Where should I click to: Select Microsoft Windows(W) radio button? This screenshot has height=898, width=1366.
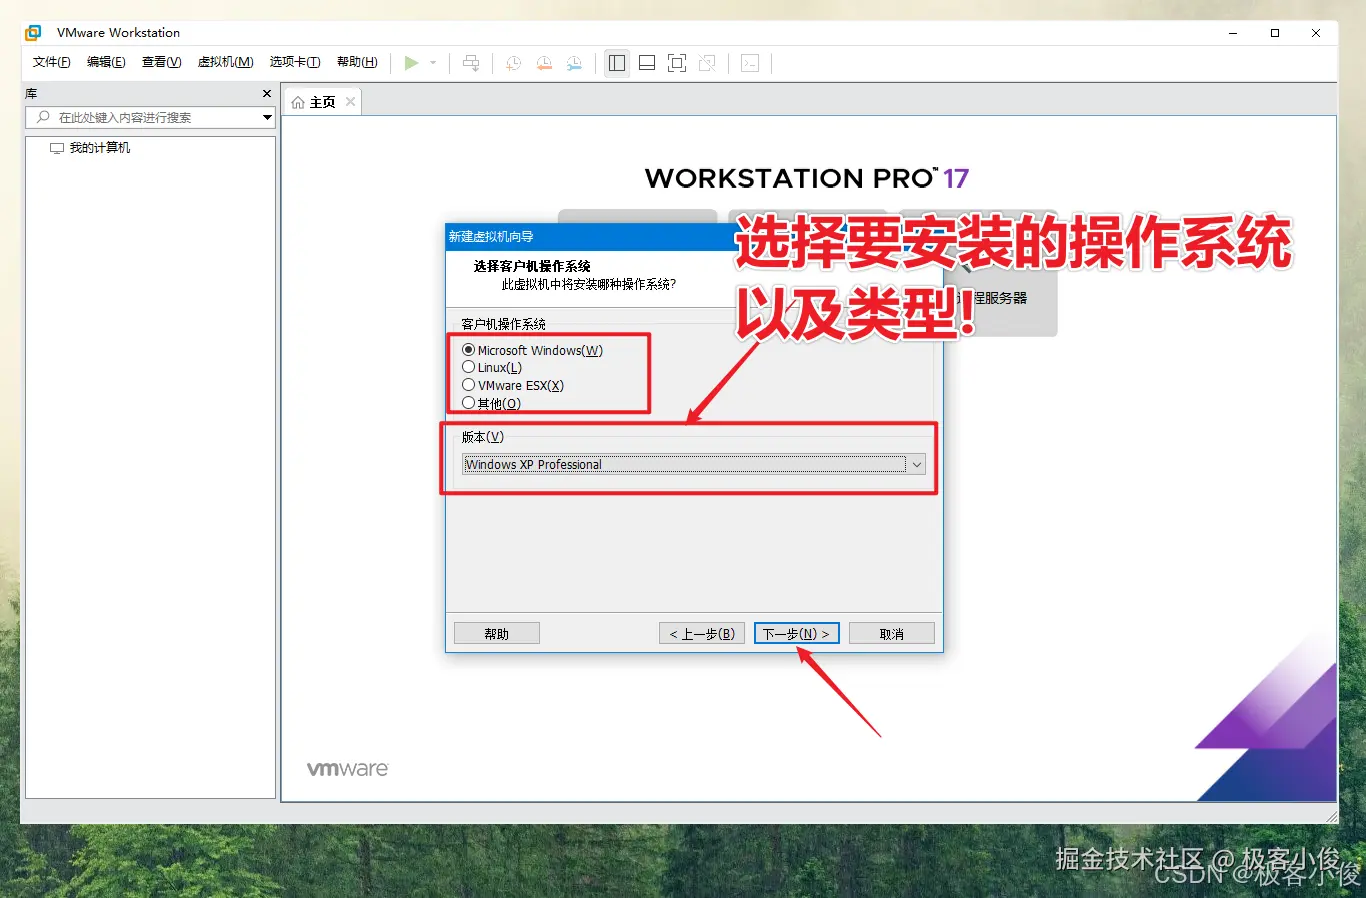tap(468, 350)
